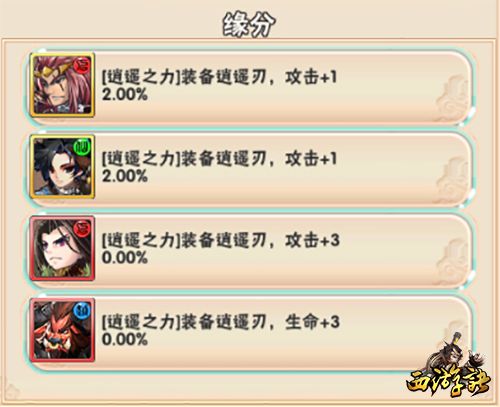Click cloud ornament in second bond row
500x407 pixels.
[453, 179]
